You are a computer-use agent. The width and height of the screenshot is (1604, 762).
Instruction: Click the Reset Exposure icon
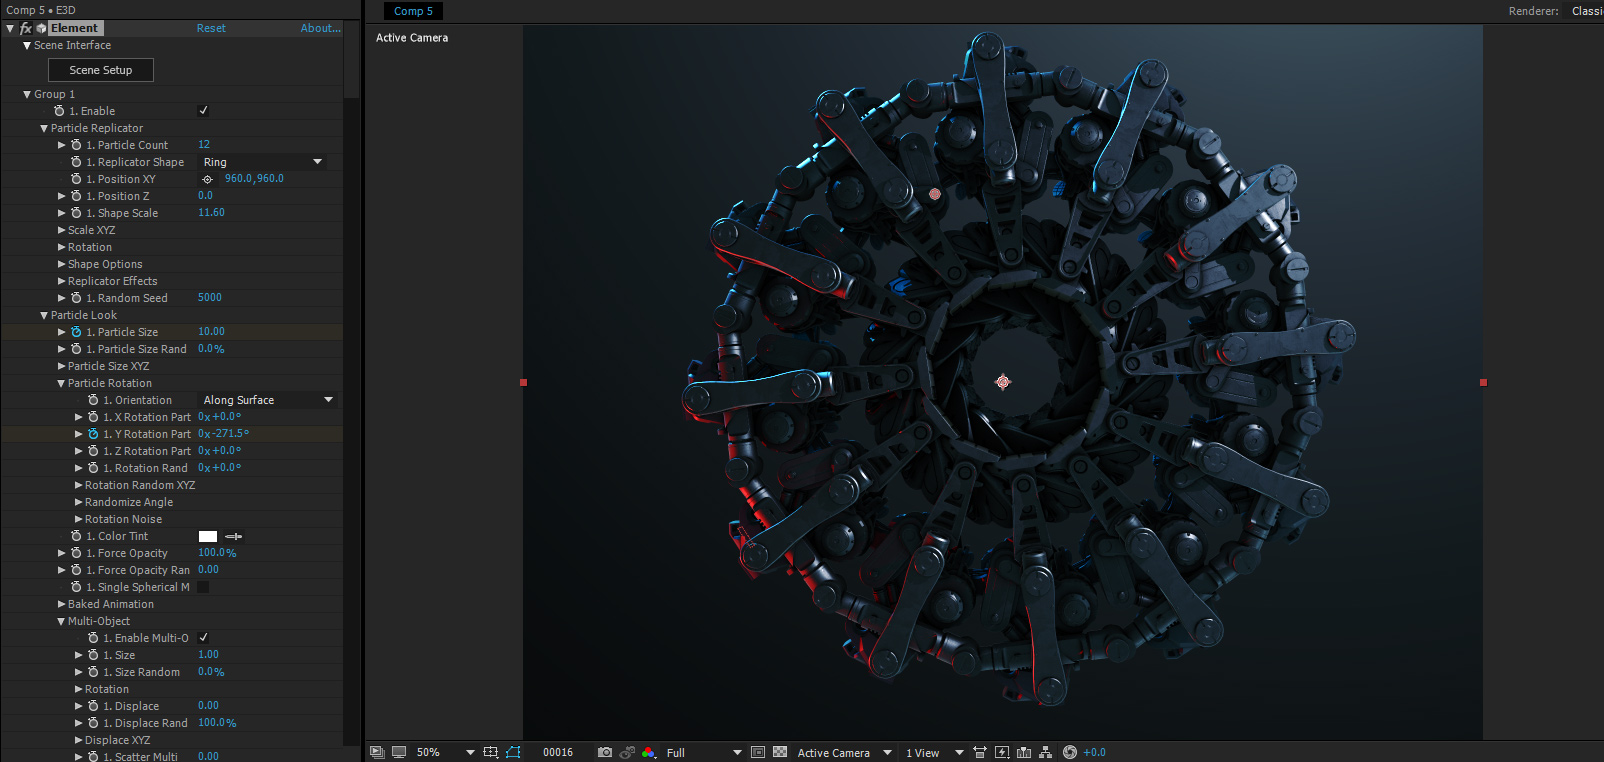click(x=1070, y=752)
